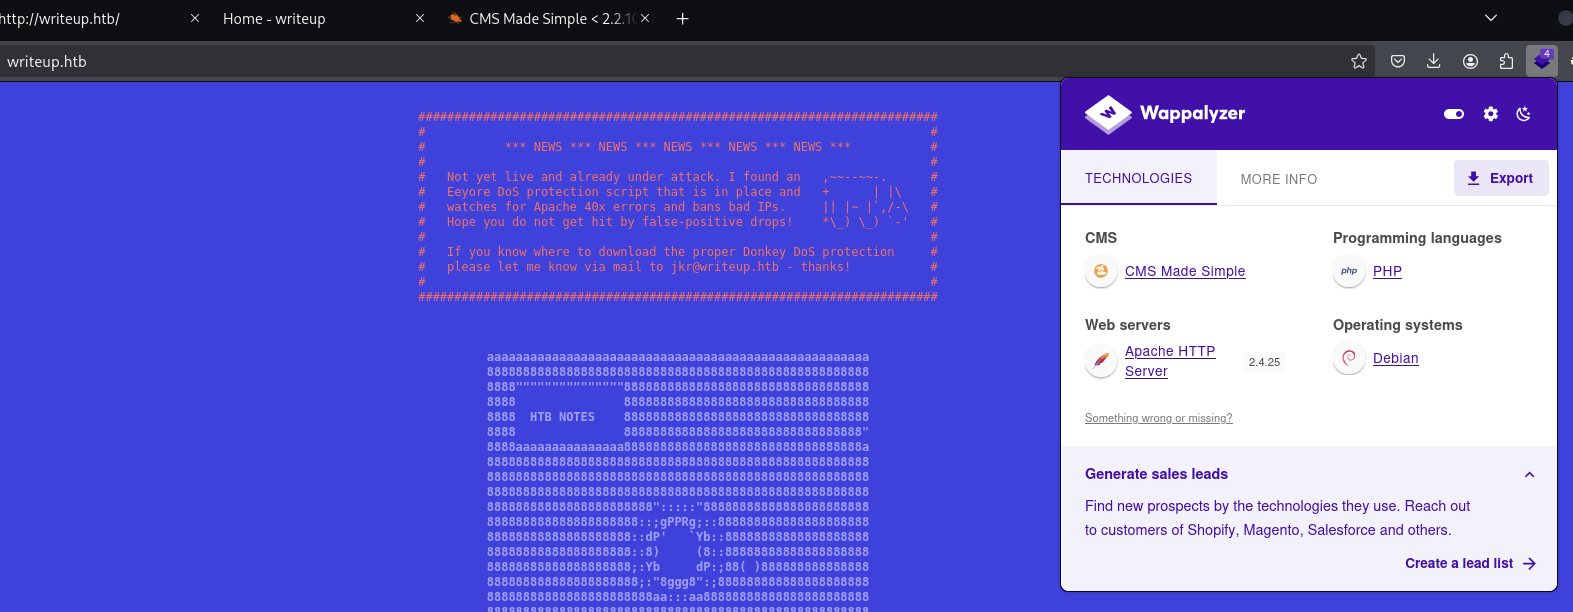1573x612 pixels.
Task: Switch to the MORE INFO tab
Action: tap(1278, 179)
